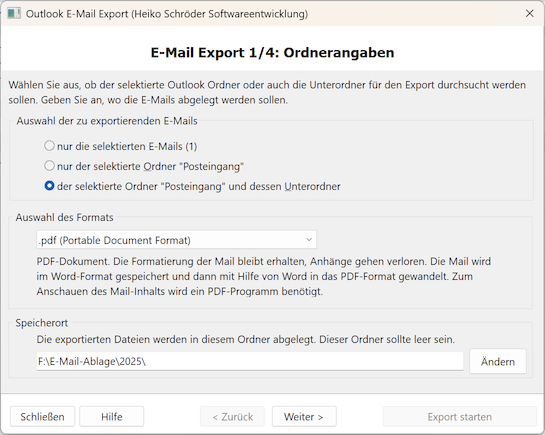Click the "Speicherort" group label
545x435 pixels.
42,323
